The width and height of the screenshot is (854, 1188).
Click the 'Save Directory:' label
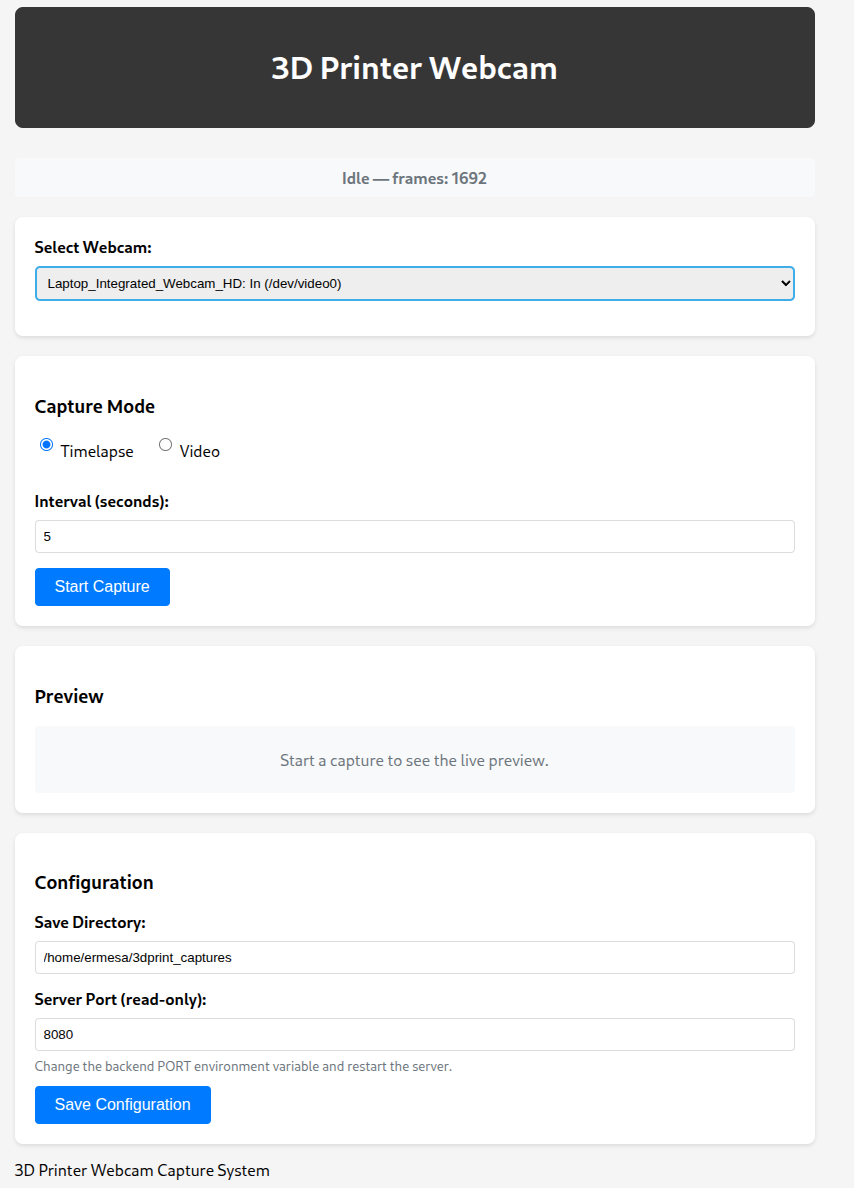click(x=90, y=923)
